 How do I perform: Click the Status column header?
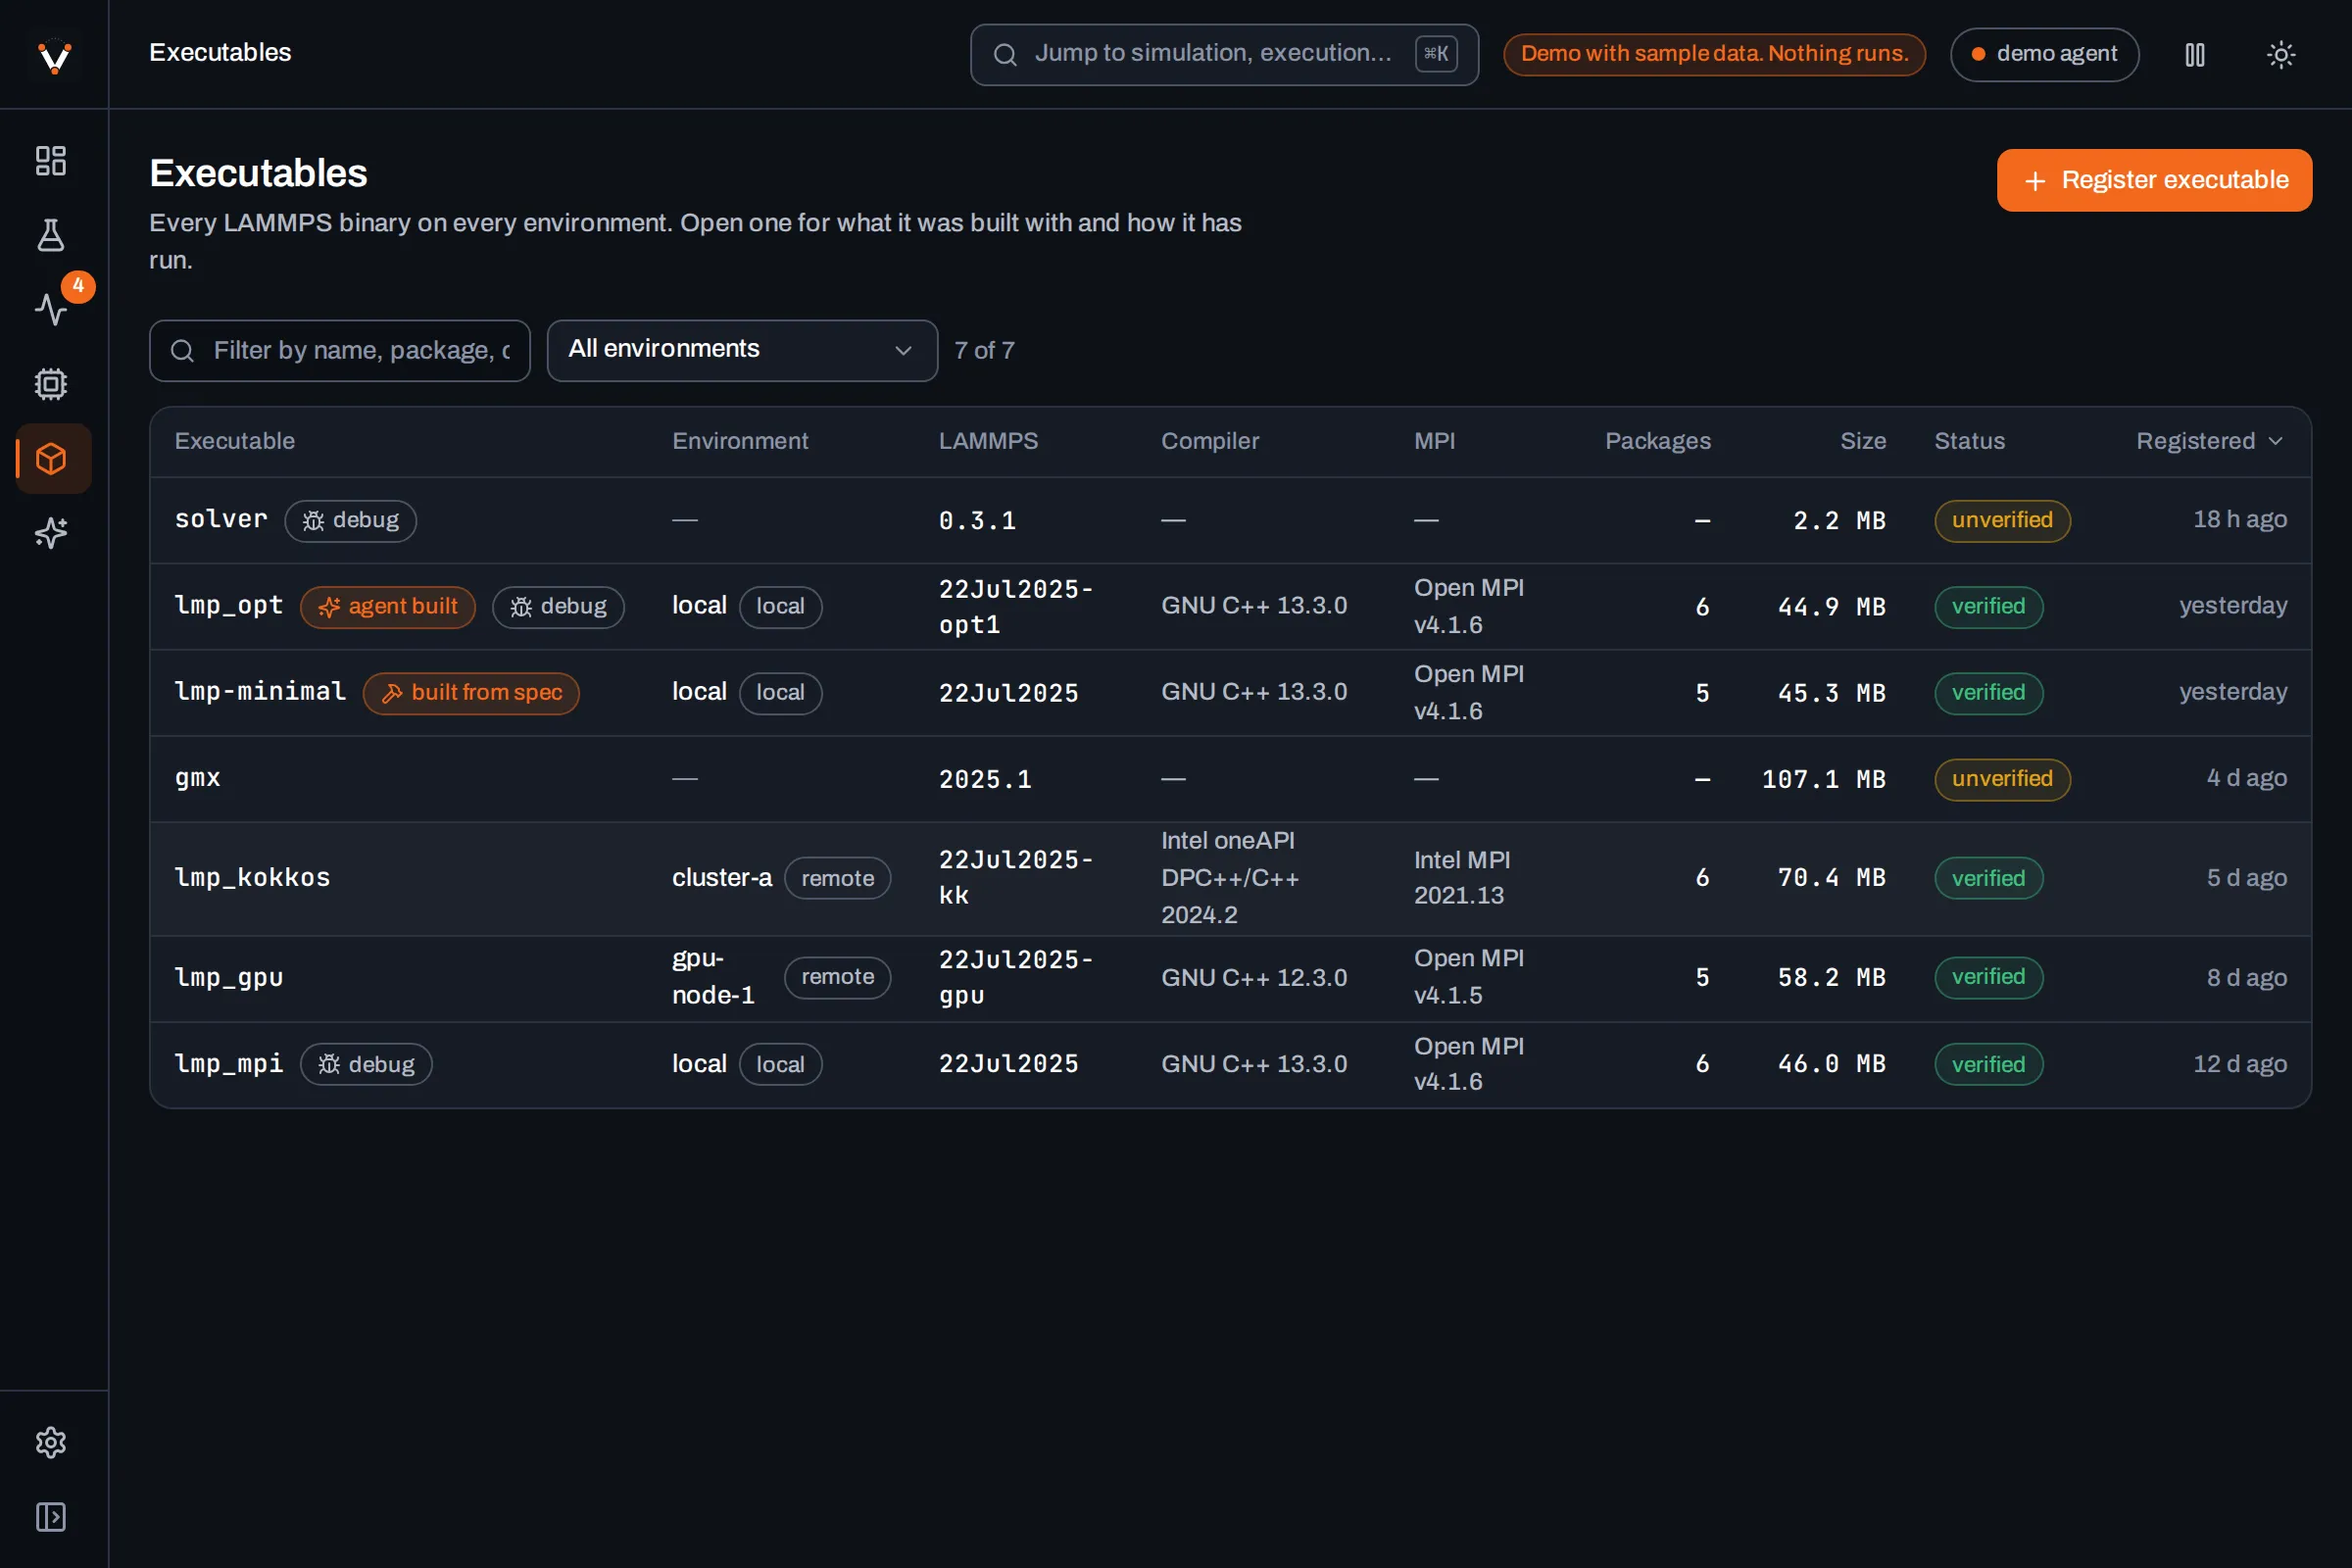click(x=1969, y=441)
